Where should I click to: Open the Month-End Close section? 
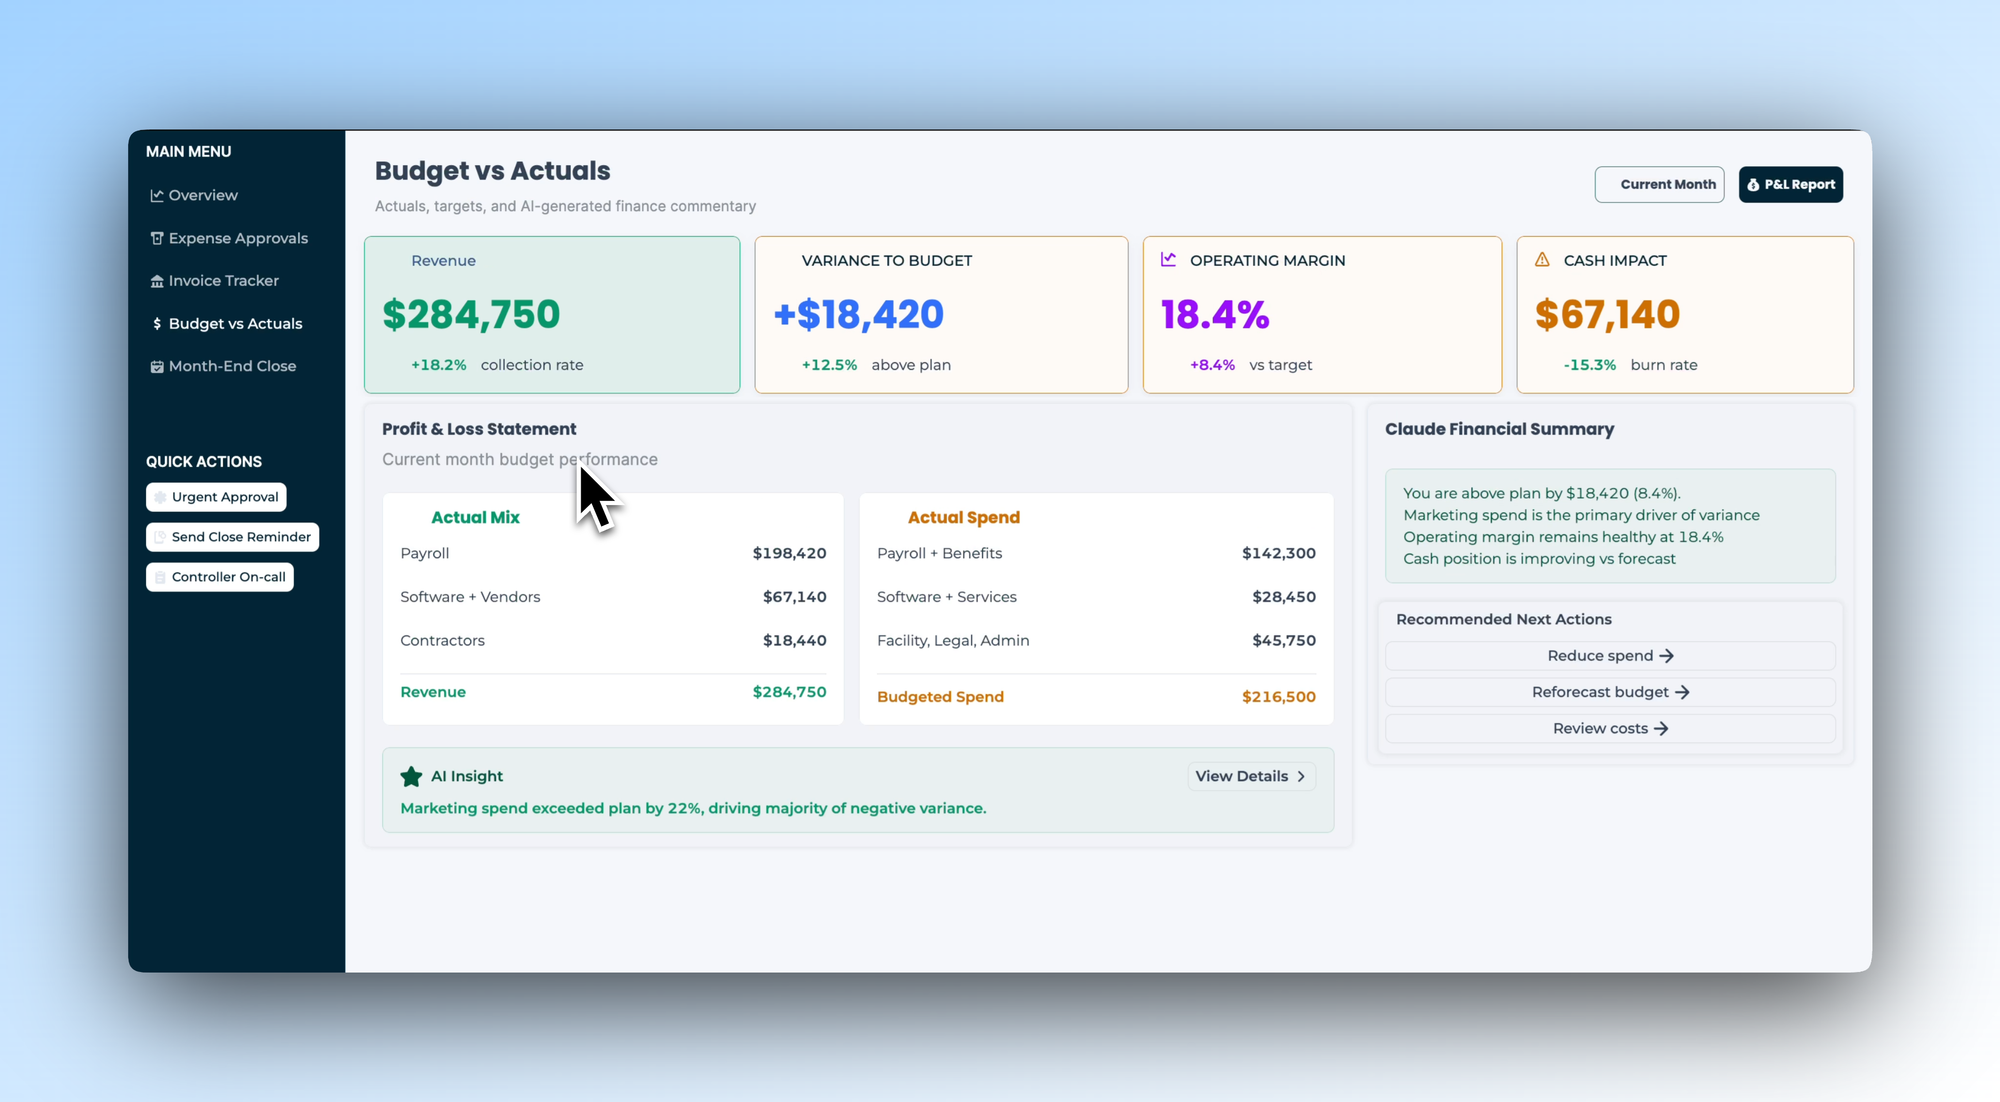pos(224,367)
